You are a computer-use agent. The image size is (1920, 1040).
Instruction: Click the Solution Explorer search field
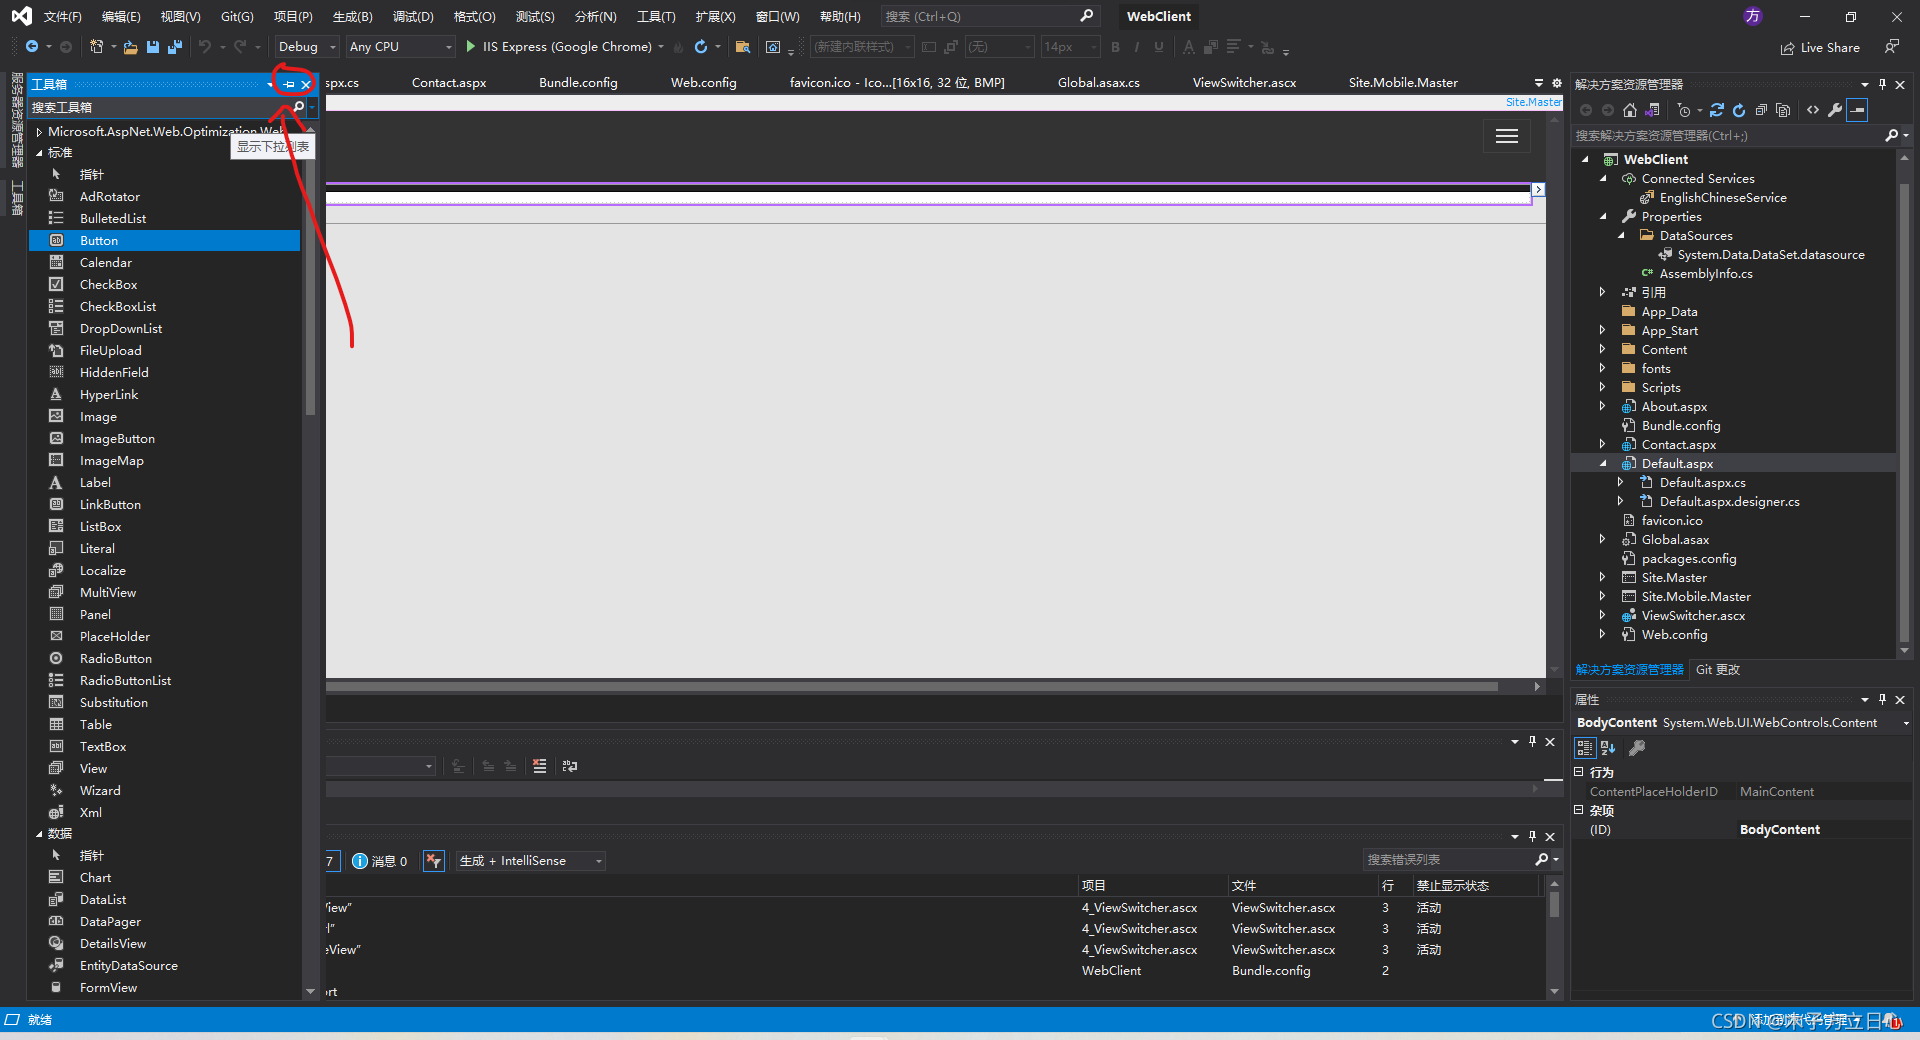pyautogui.click(x=1728, y=136)
